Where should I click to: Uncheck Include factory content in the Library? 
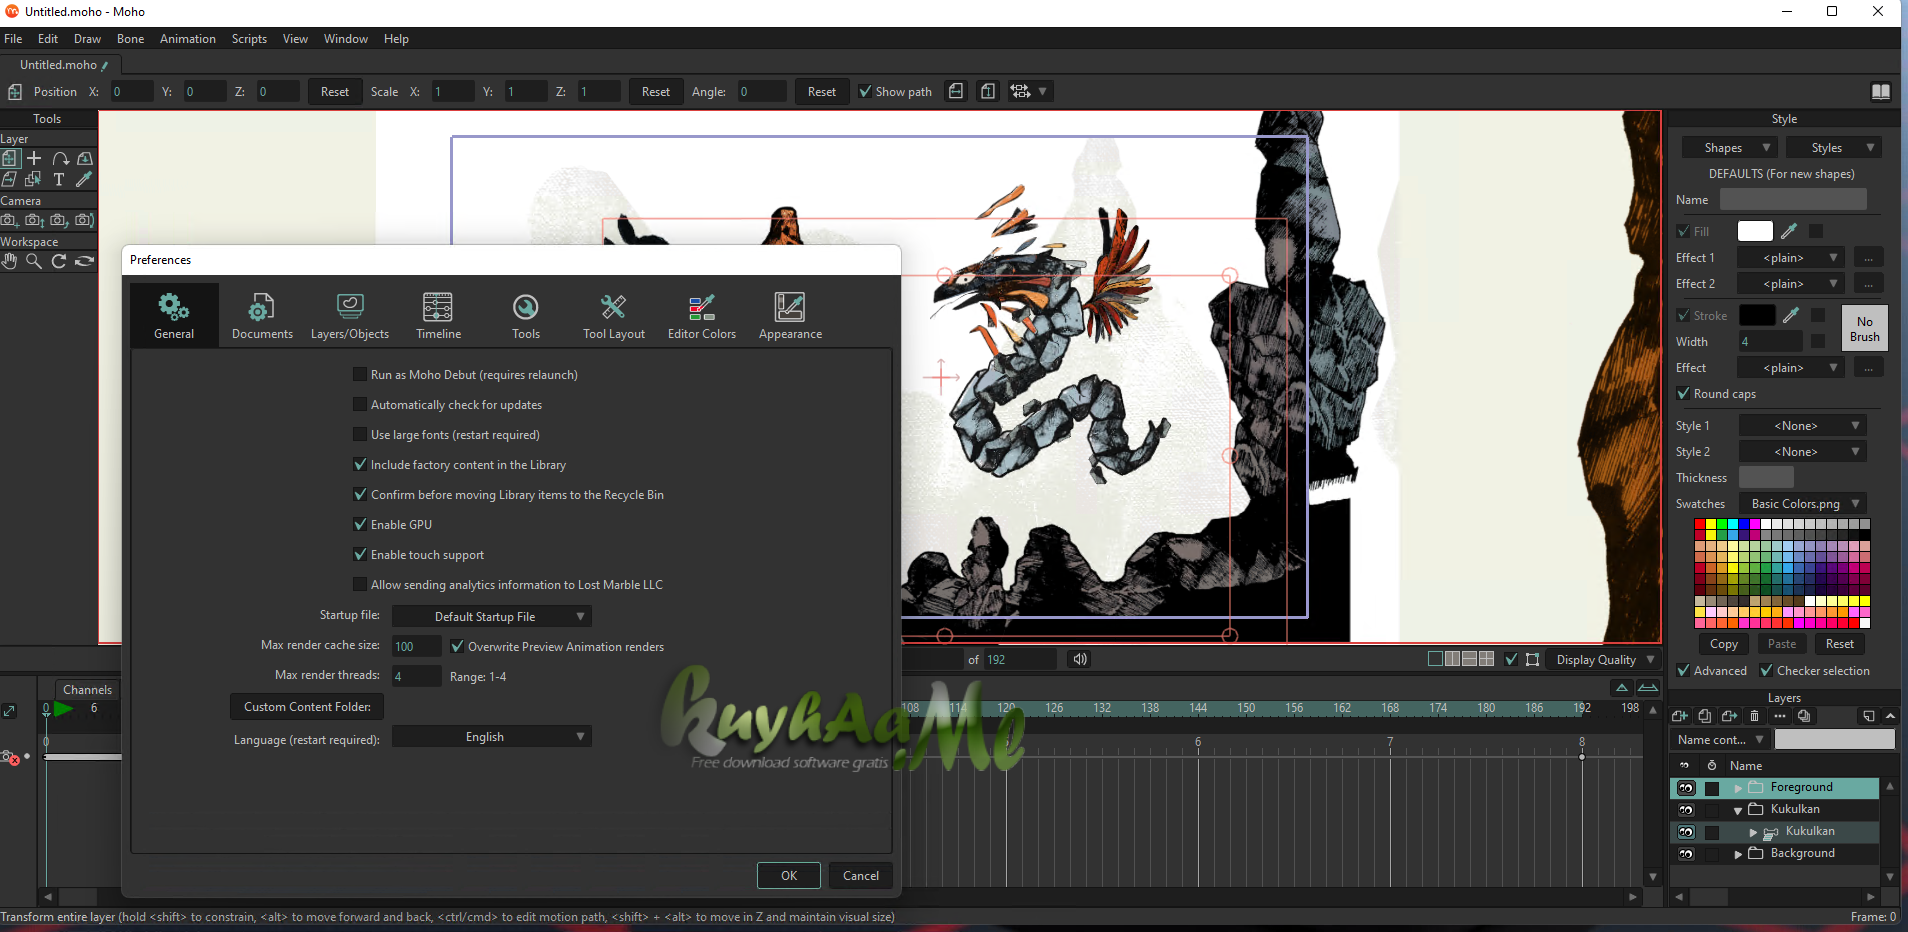click(360, 465)
